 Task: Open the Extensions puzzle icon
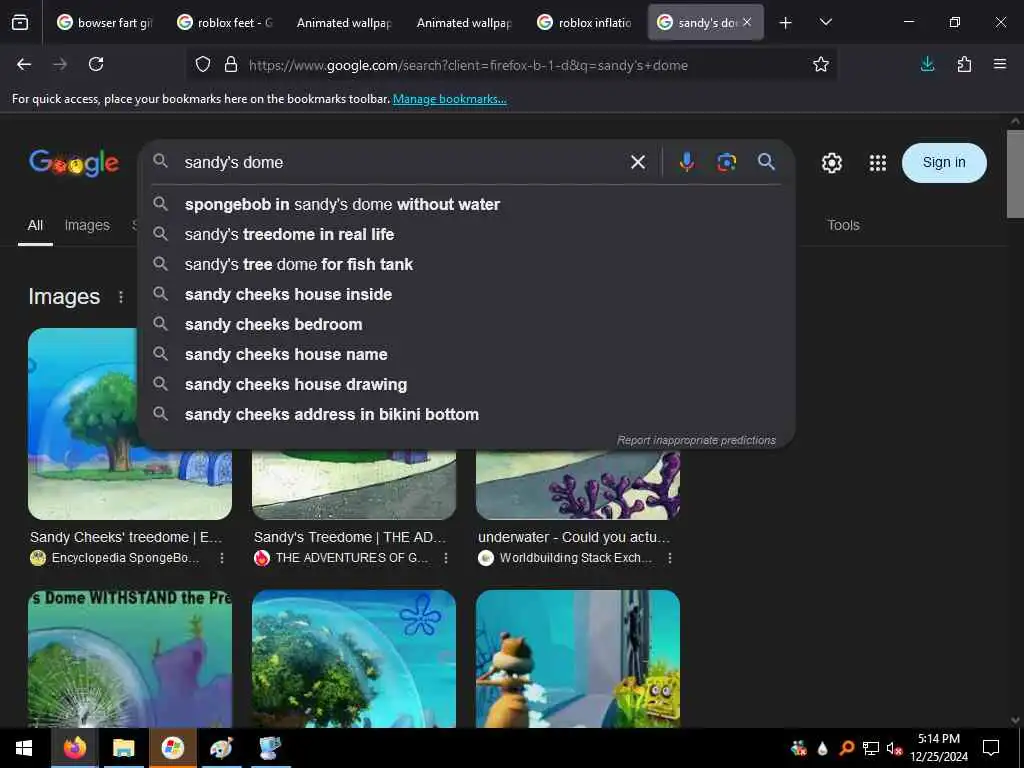(964, 65)
